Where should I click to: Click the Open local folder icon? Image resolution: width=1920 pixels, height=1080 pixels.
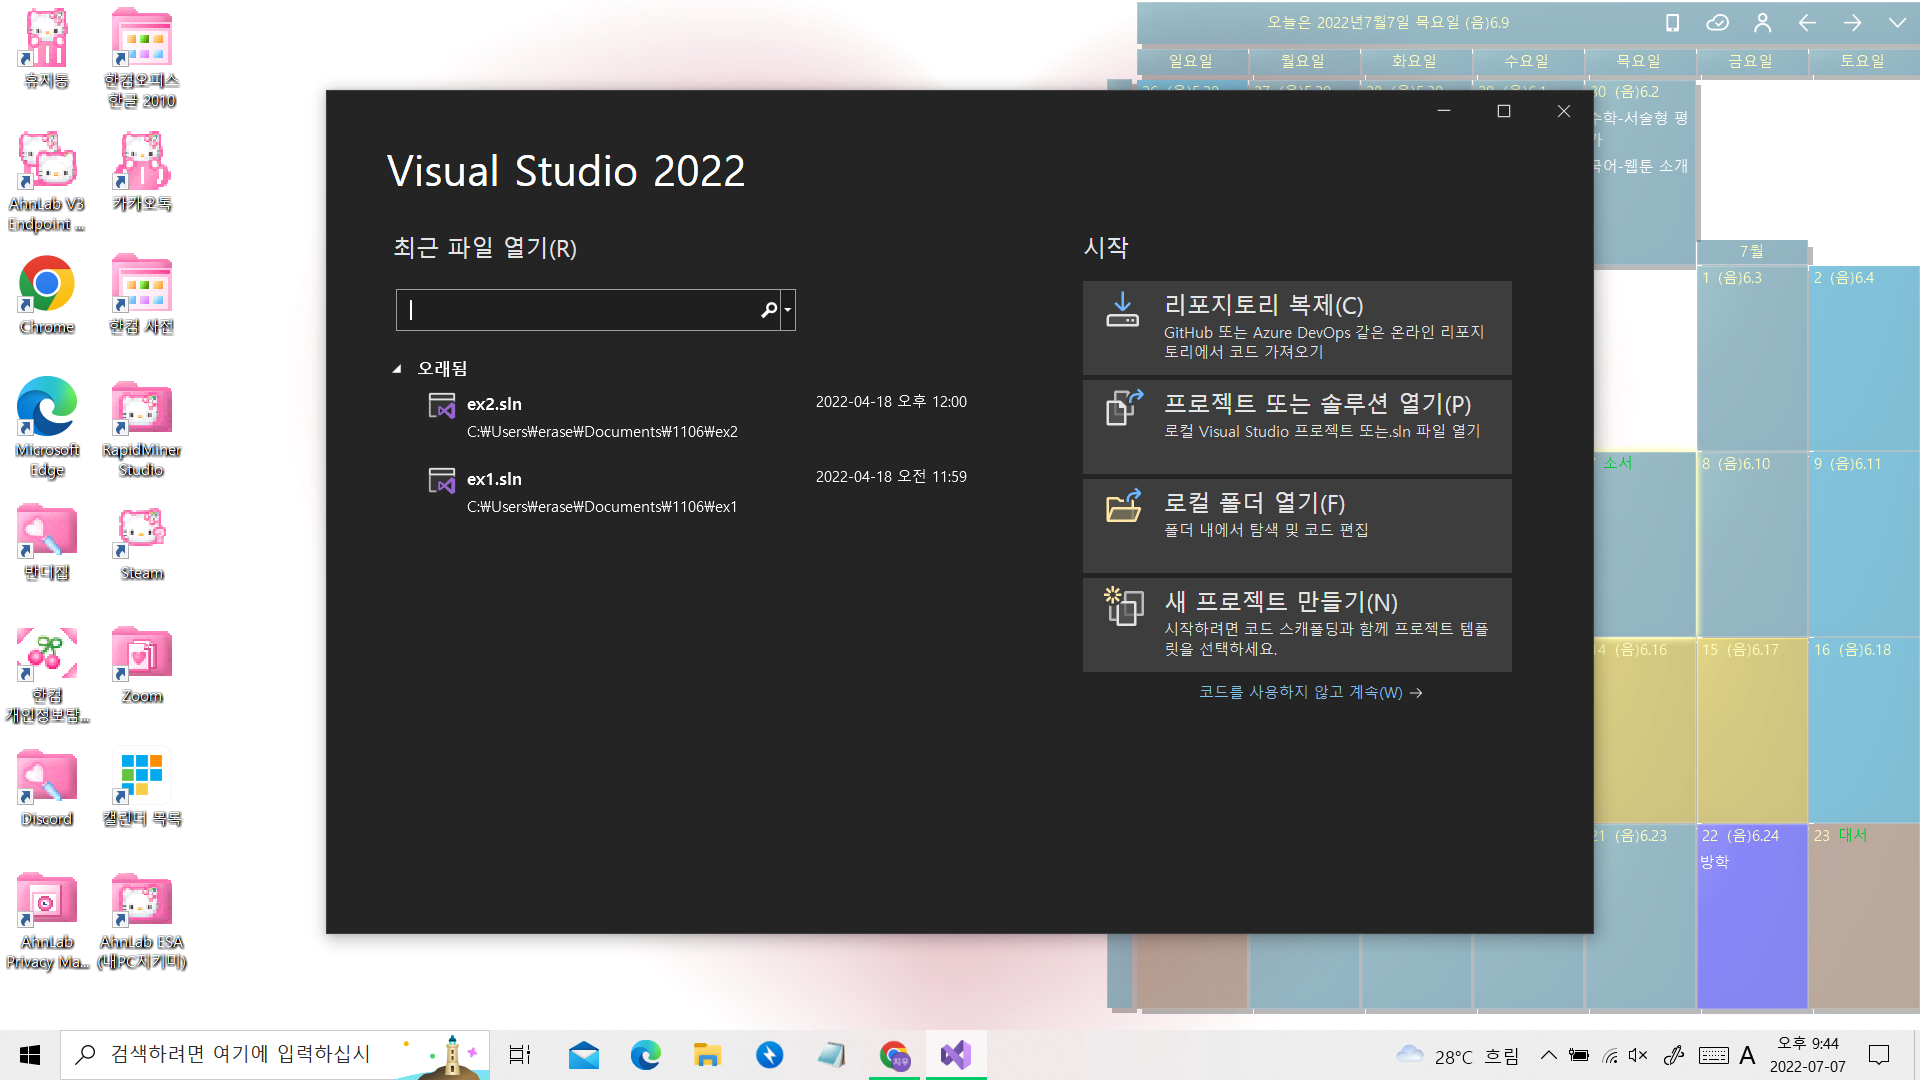[x=1123, y=506]
